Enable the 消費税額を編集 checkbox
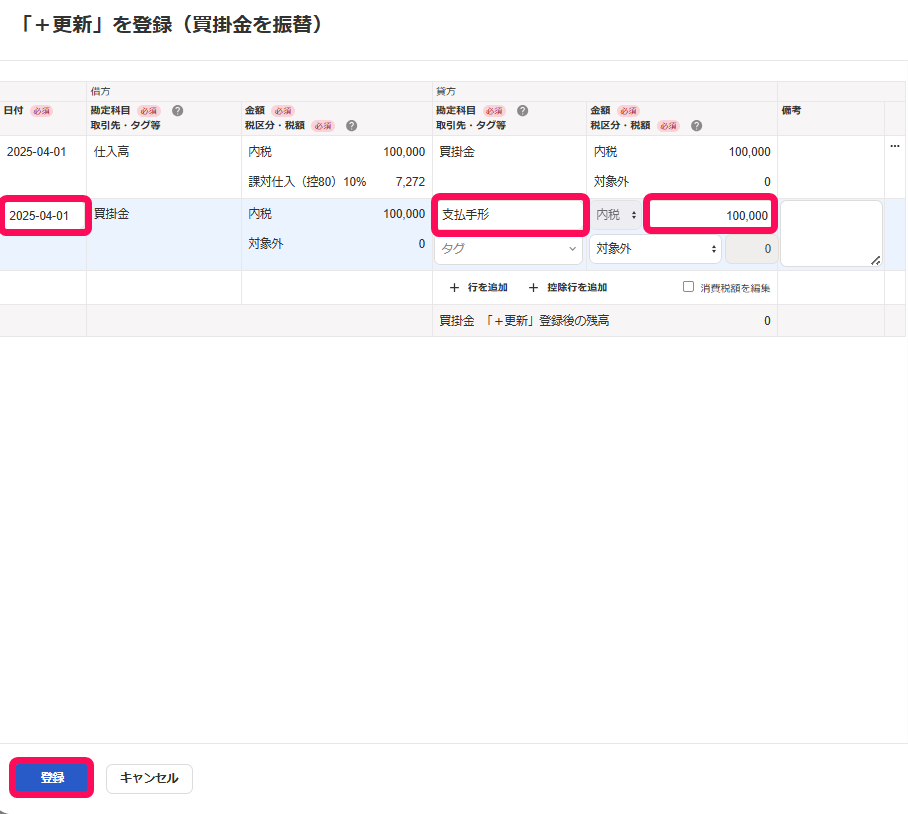 click(688, 287)
